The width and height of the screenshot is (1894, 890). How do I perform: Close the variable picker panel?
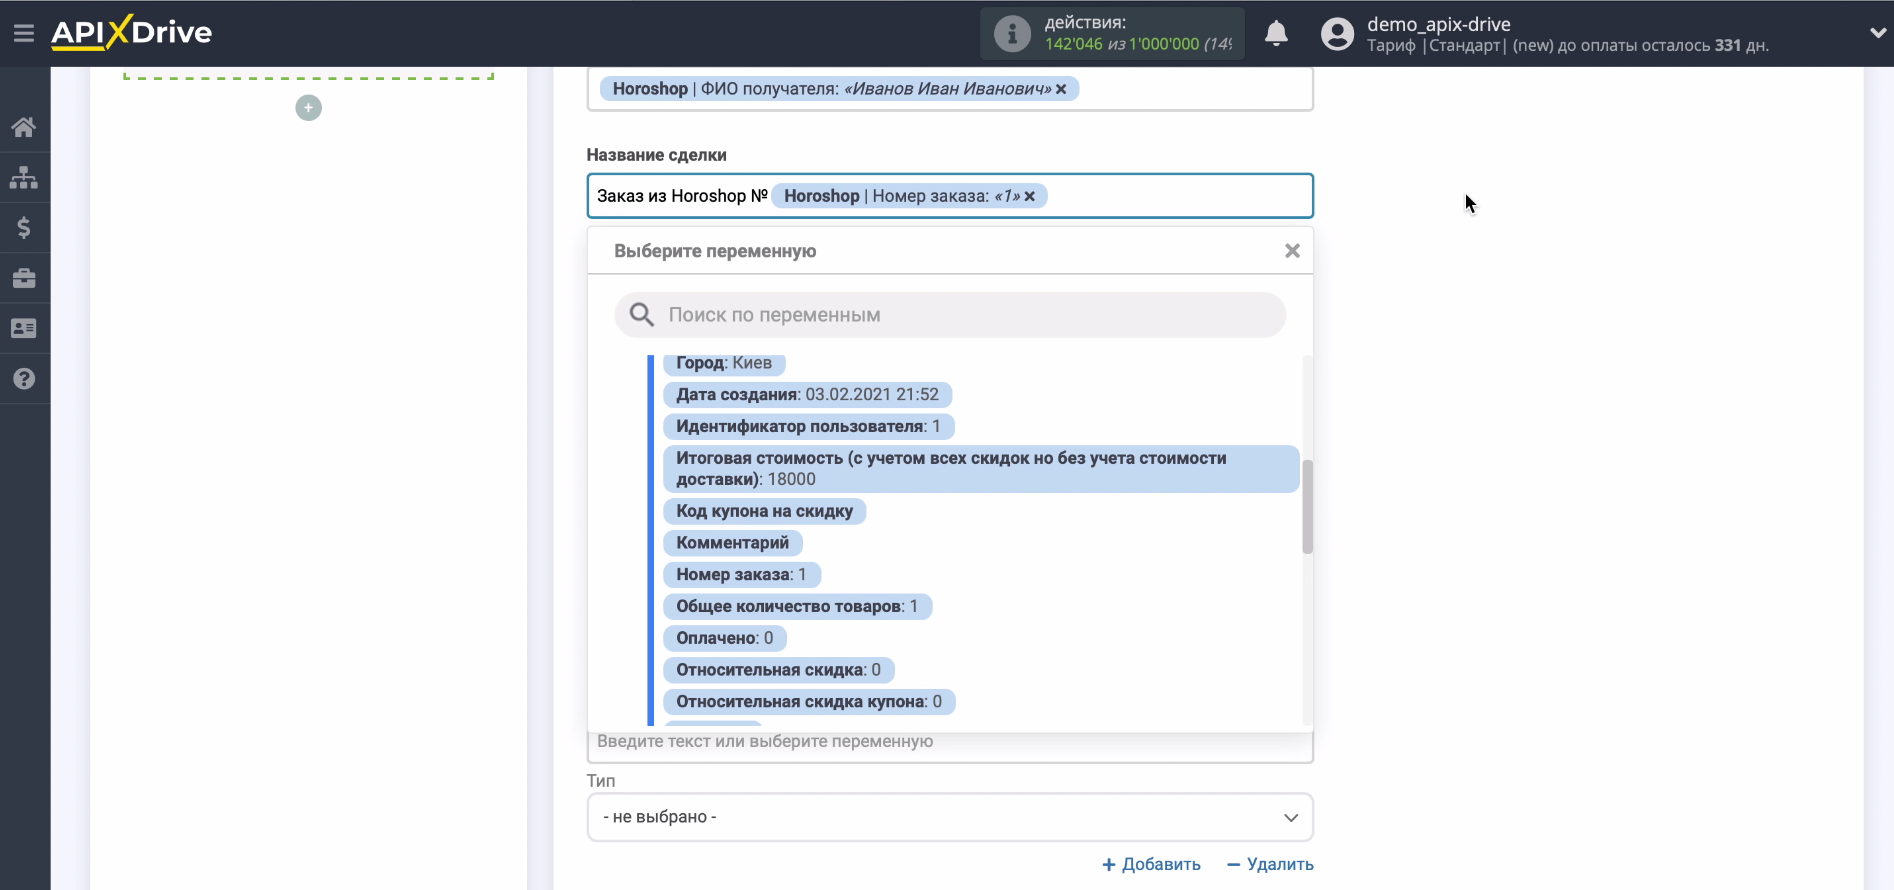click(1292, 251)
